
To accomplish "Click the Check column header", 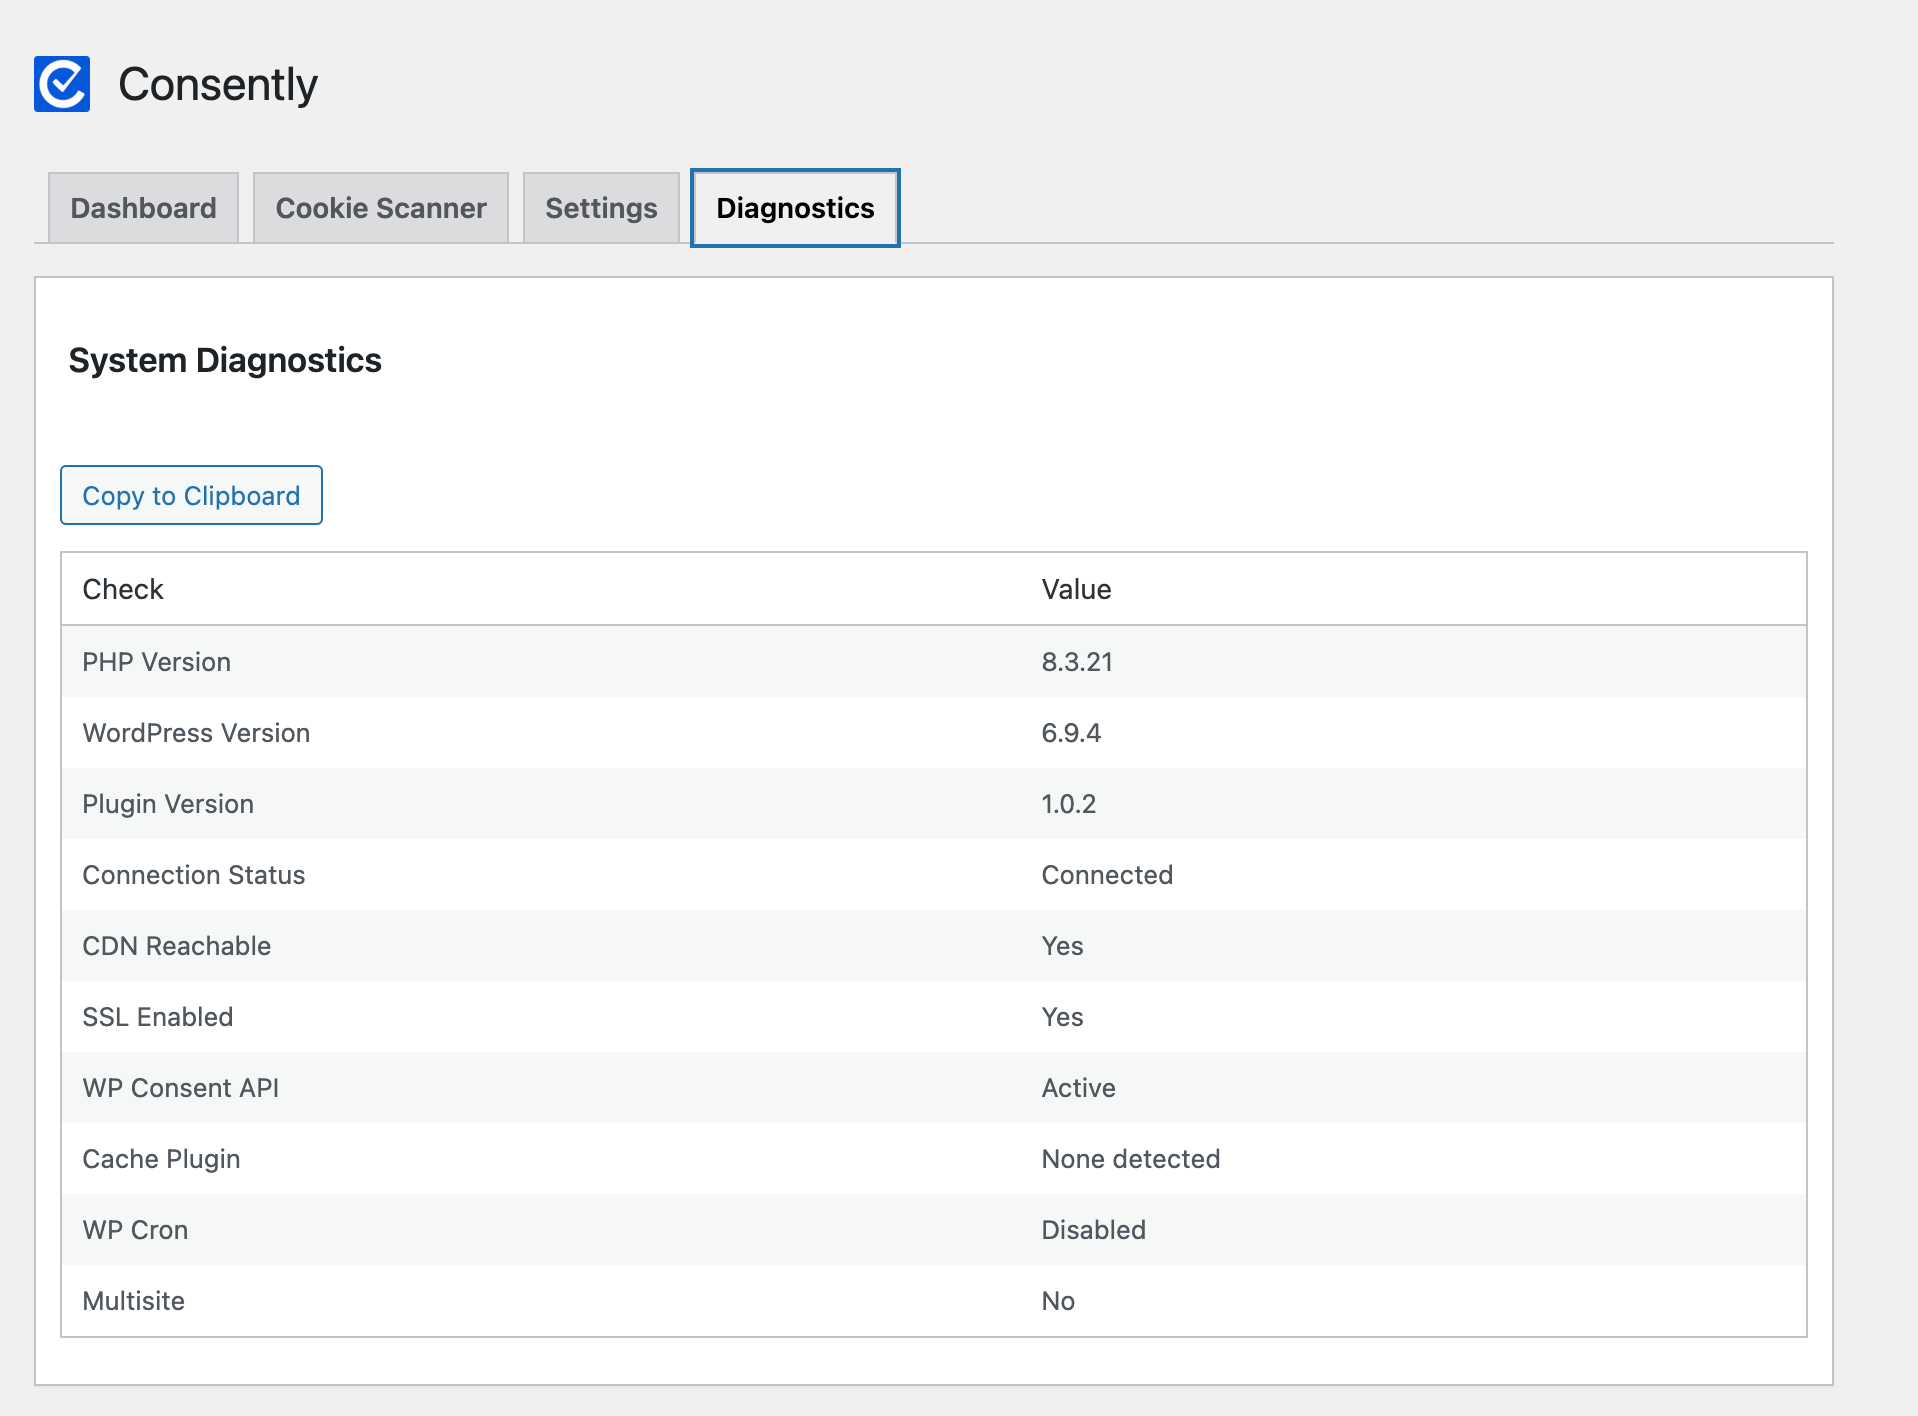I will pos(123,589).
